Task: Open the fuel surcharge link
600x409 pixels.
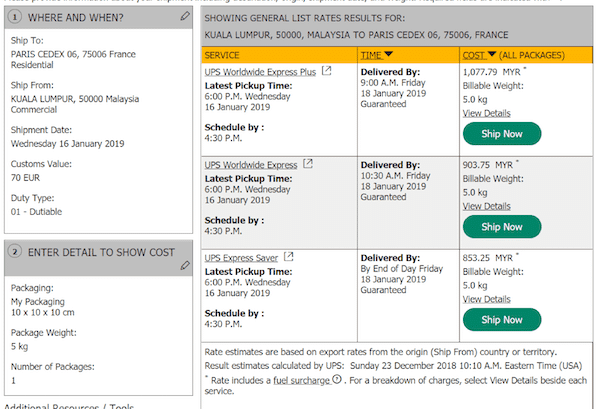Action: pyautogui.click(x=302, y=380)
